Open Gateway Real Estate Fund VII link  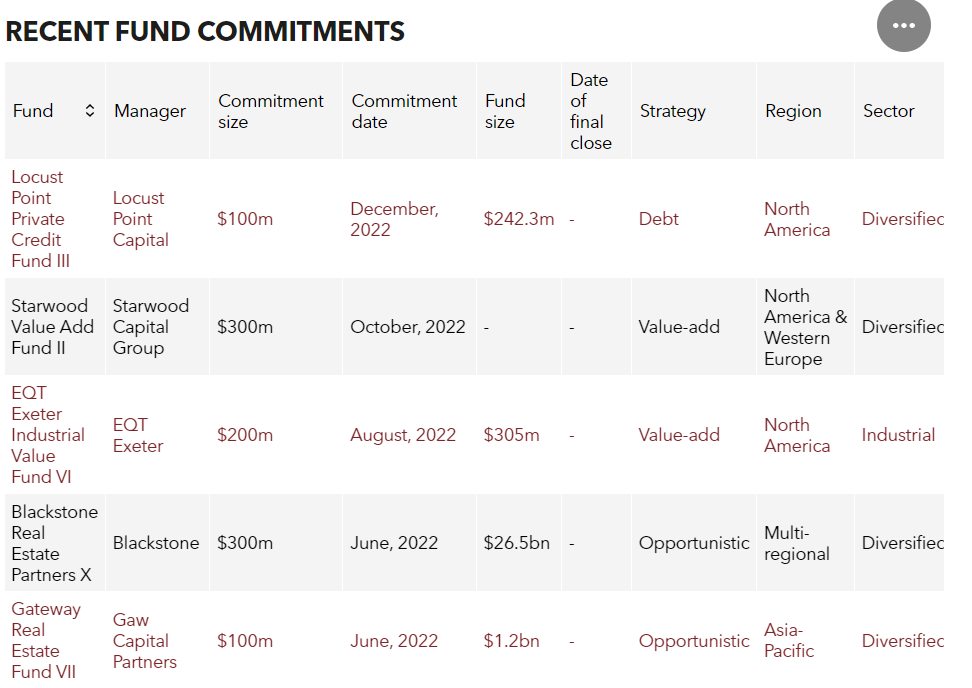tap(45, 640)
